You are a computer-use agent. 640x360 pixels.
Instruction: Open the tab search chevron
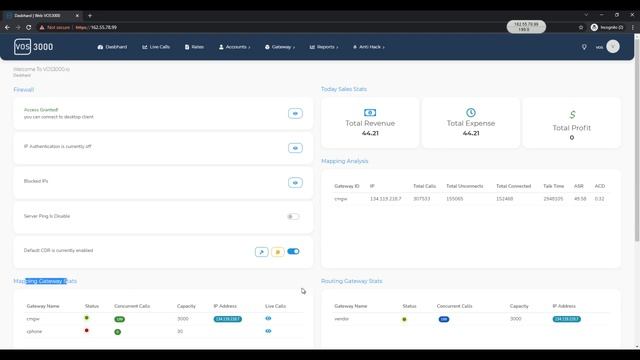[x=586, y=15]
